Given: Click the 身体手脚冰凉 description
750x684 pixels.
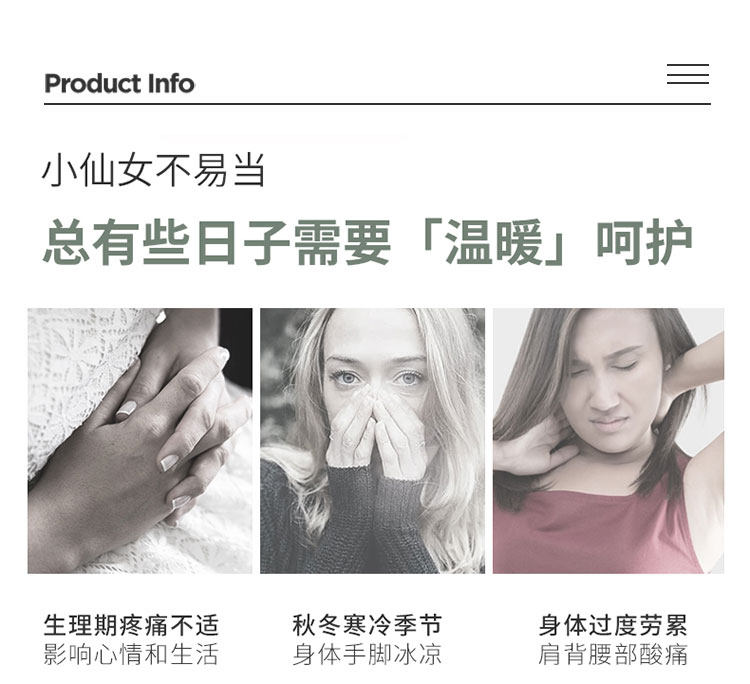Looking at the screenshot, I should pyautogui.click(x=367, y=654).
